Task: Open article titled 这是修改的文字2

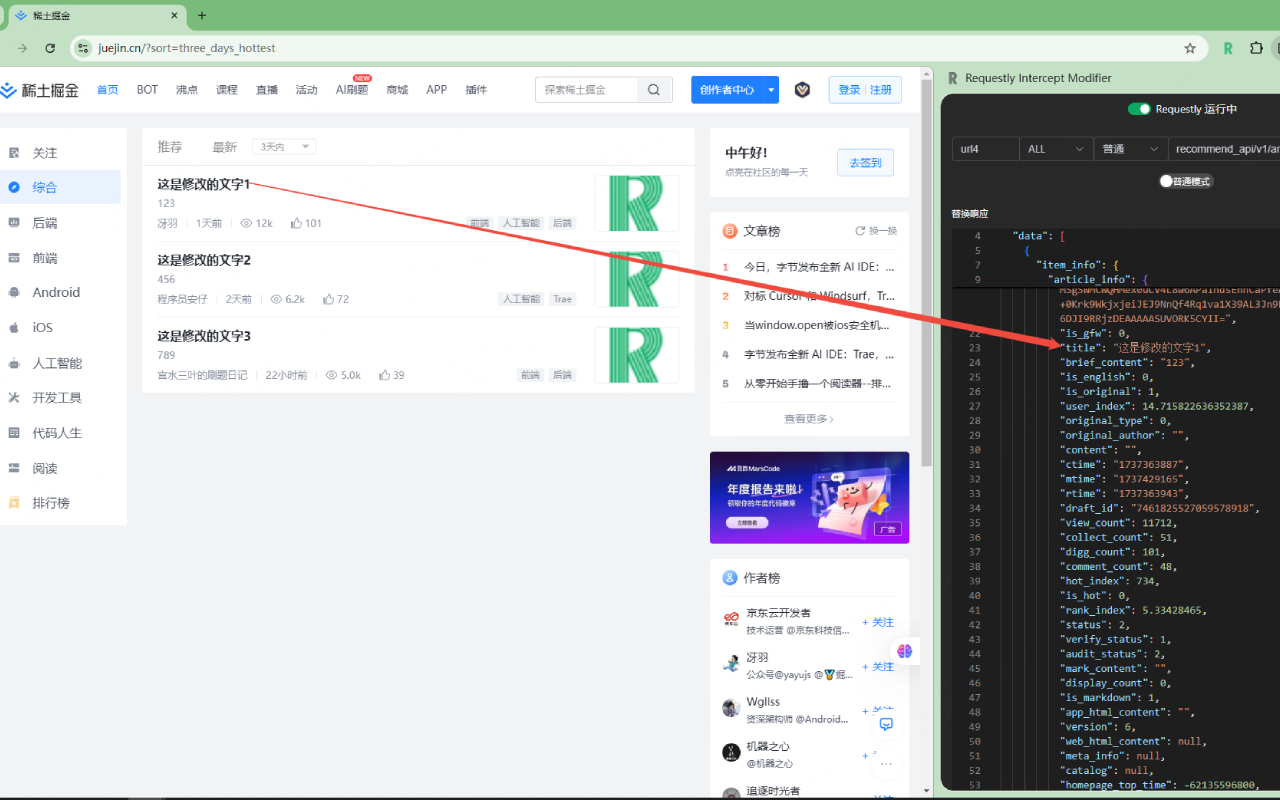Action: coord(204,260)
